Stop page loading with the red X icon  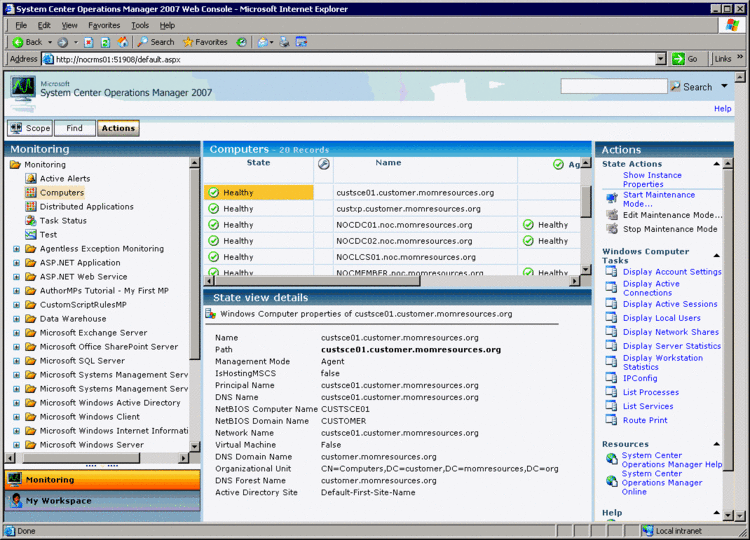pos(88,42)
